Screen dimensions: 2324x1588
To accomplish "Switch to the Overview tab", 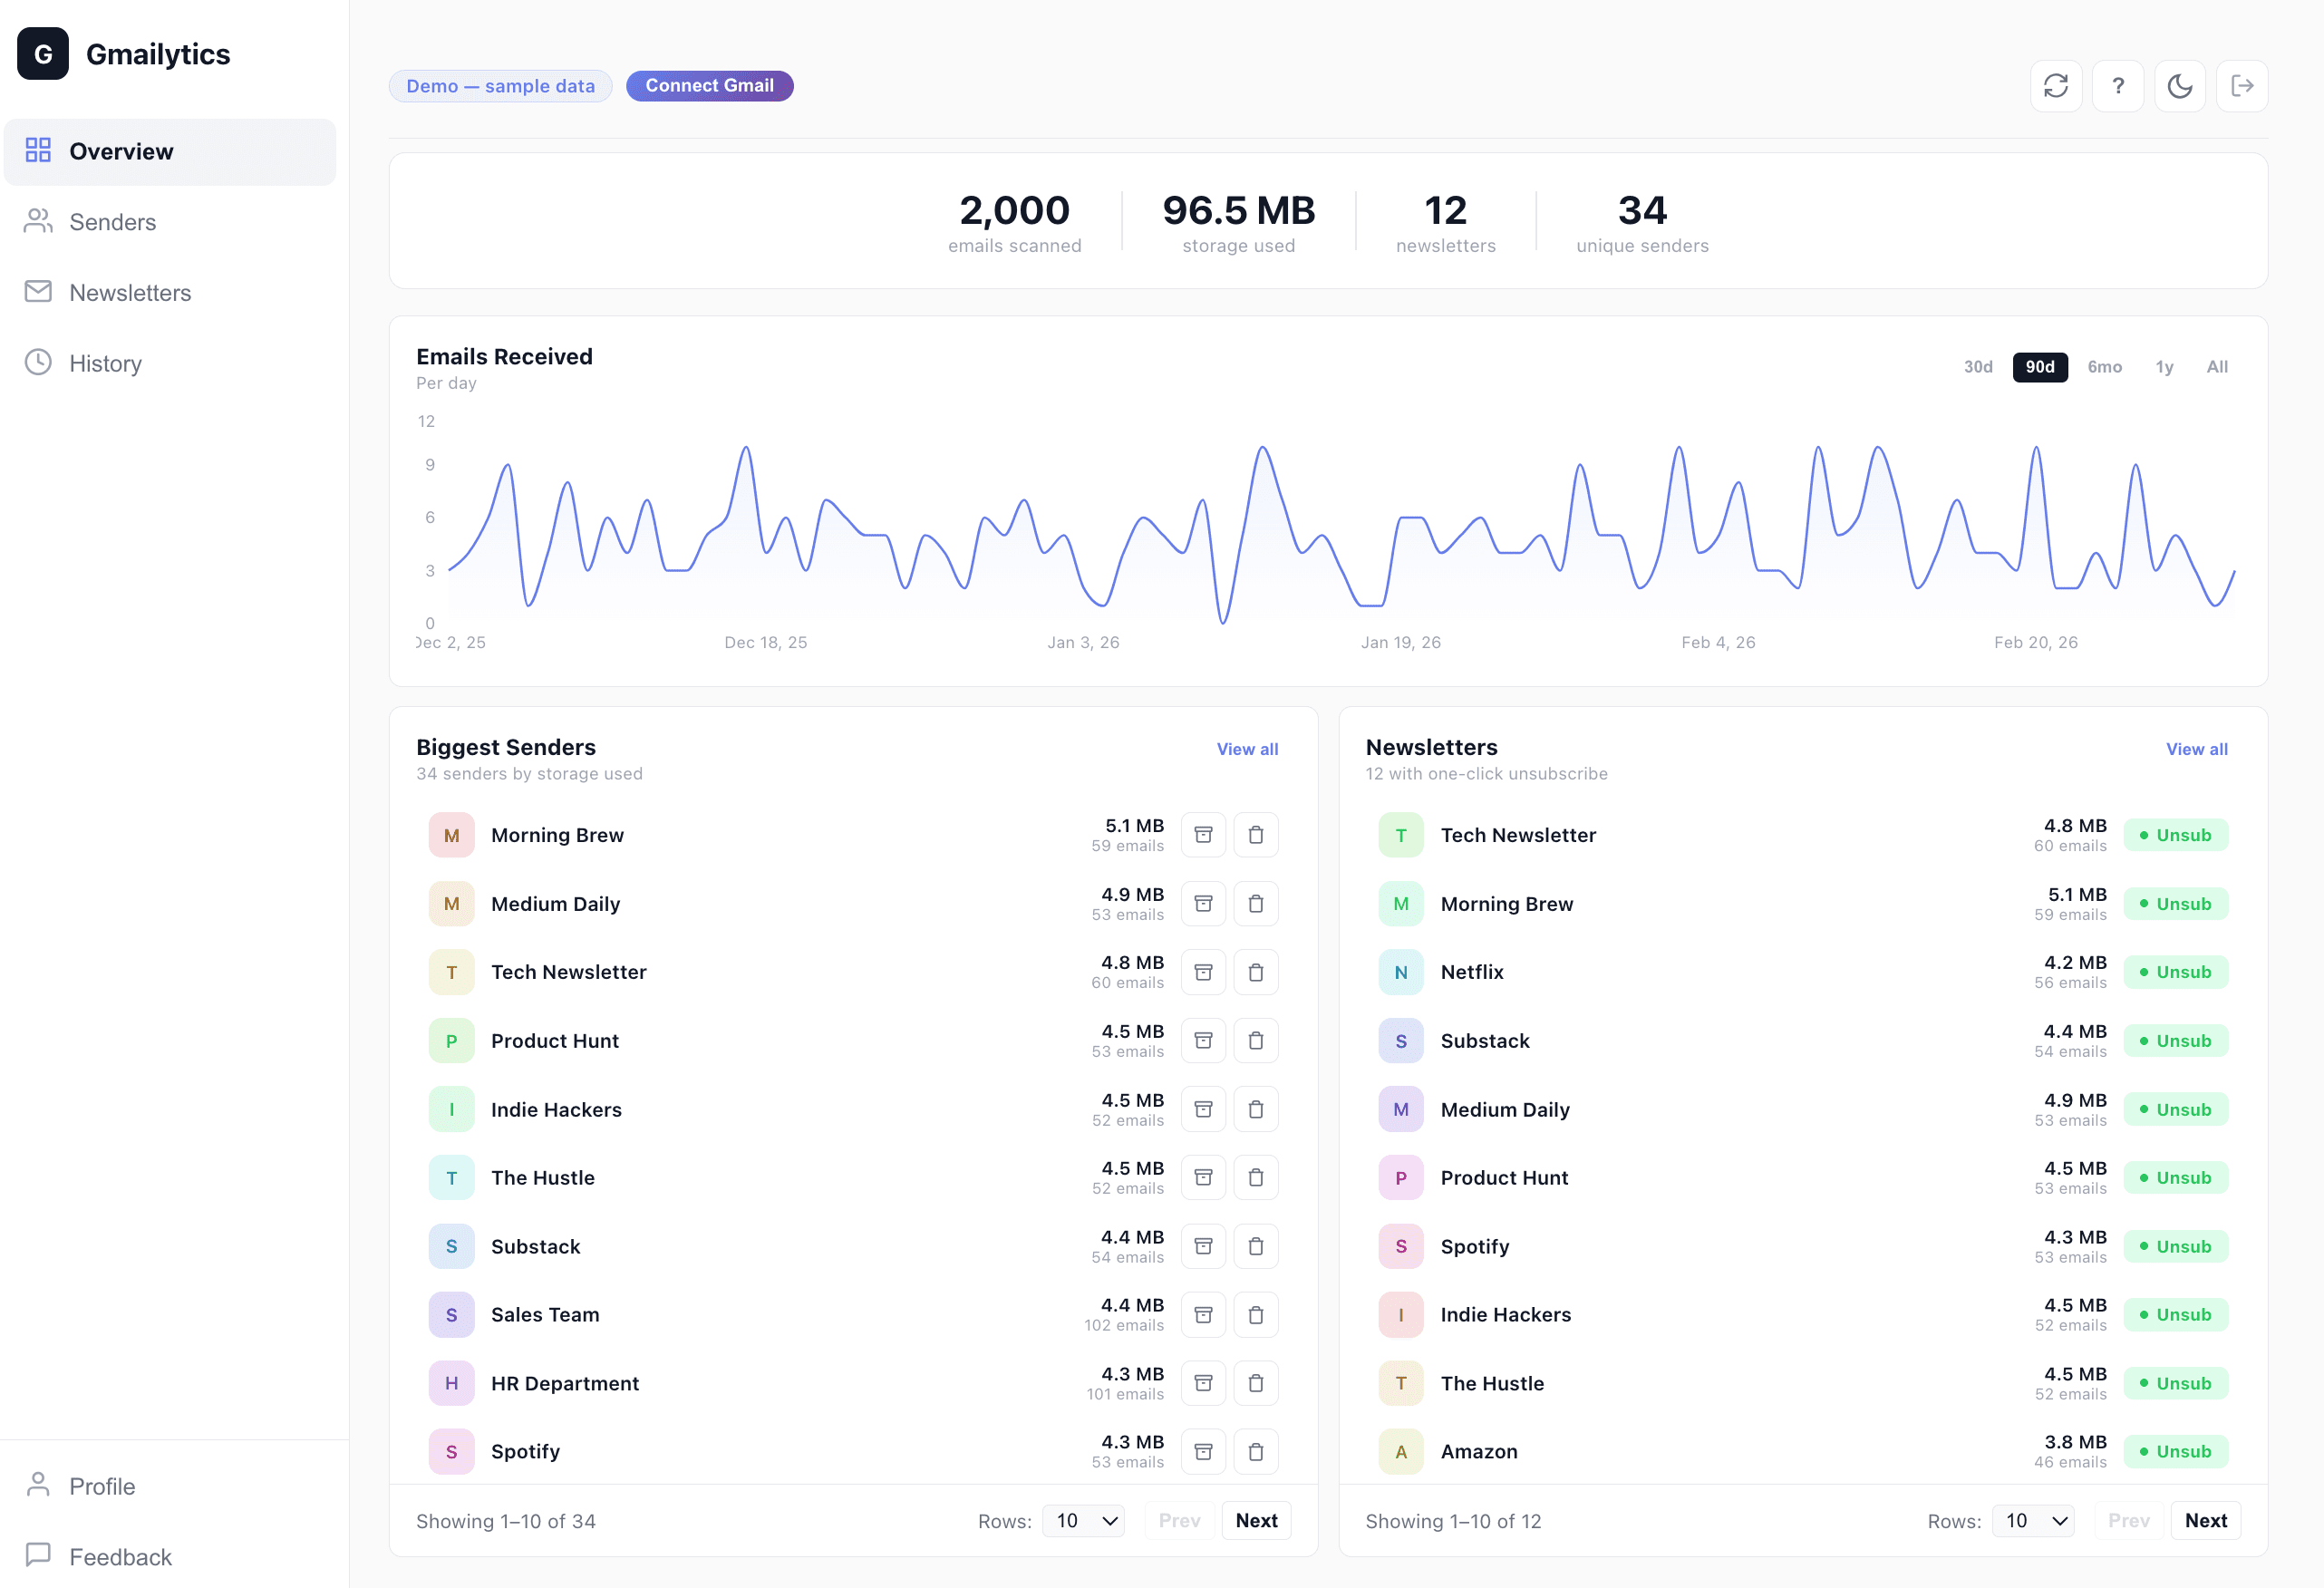I will point(121,151).
